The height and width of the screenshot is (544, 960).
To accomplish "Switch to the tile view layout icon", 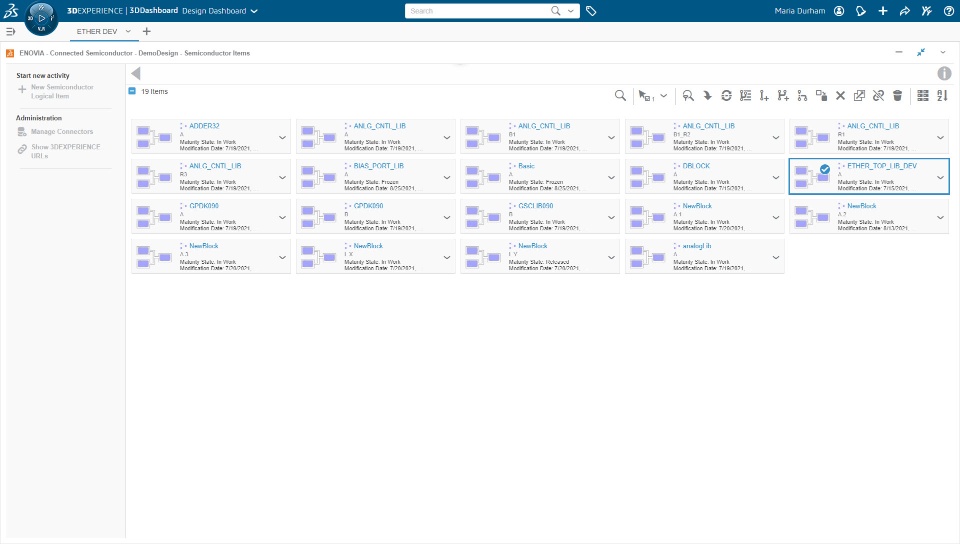I will pos(923,95).
